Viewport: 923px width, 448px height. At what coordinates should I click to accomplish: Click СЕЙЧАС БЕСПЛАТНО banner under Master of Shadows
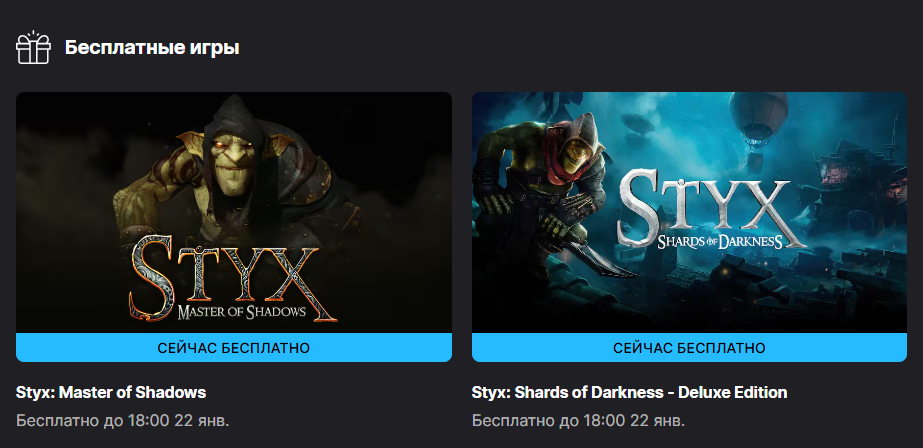[x=234, y=348]
